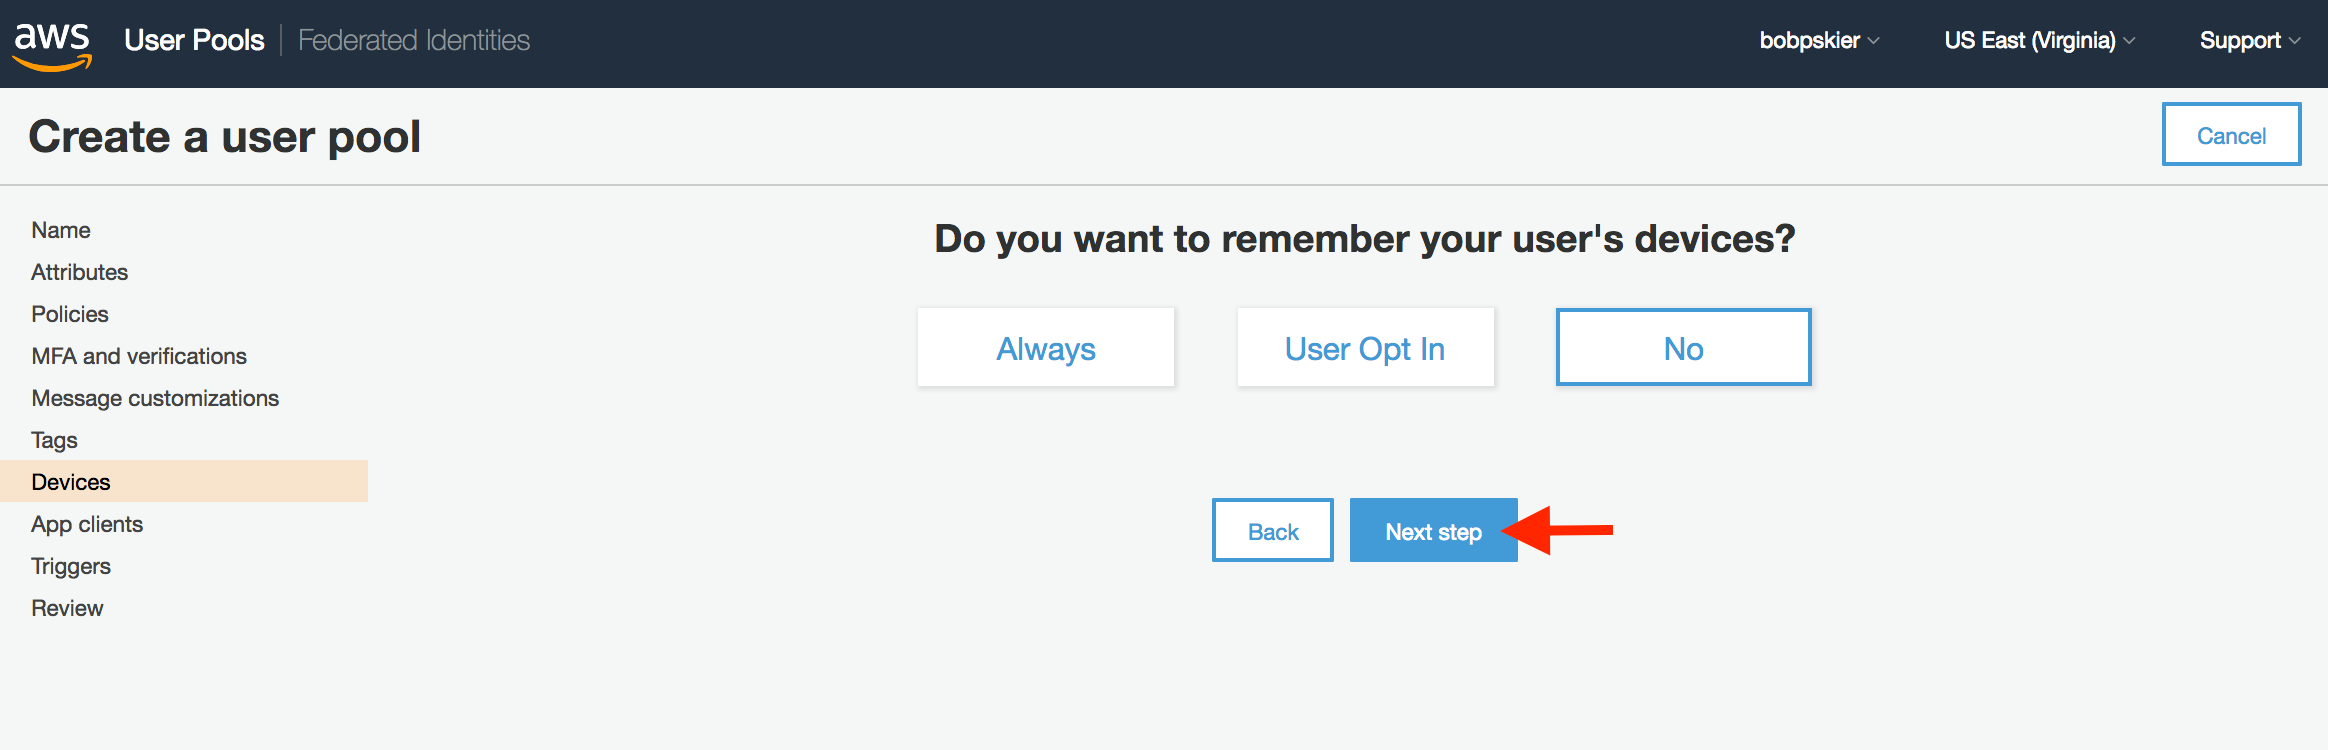Switch to Federated Identities
2328x750 pixels.
(414, 40)
